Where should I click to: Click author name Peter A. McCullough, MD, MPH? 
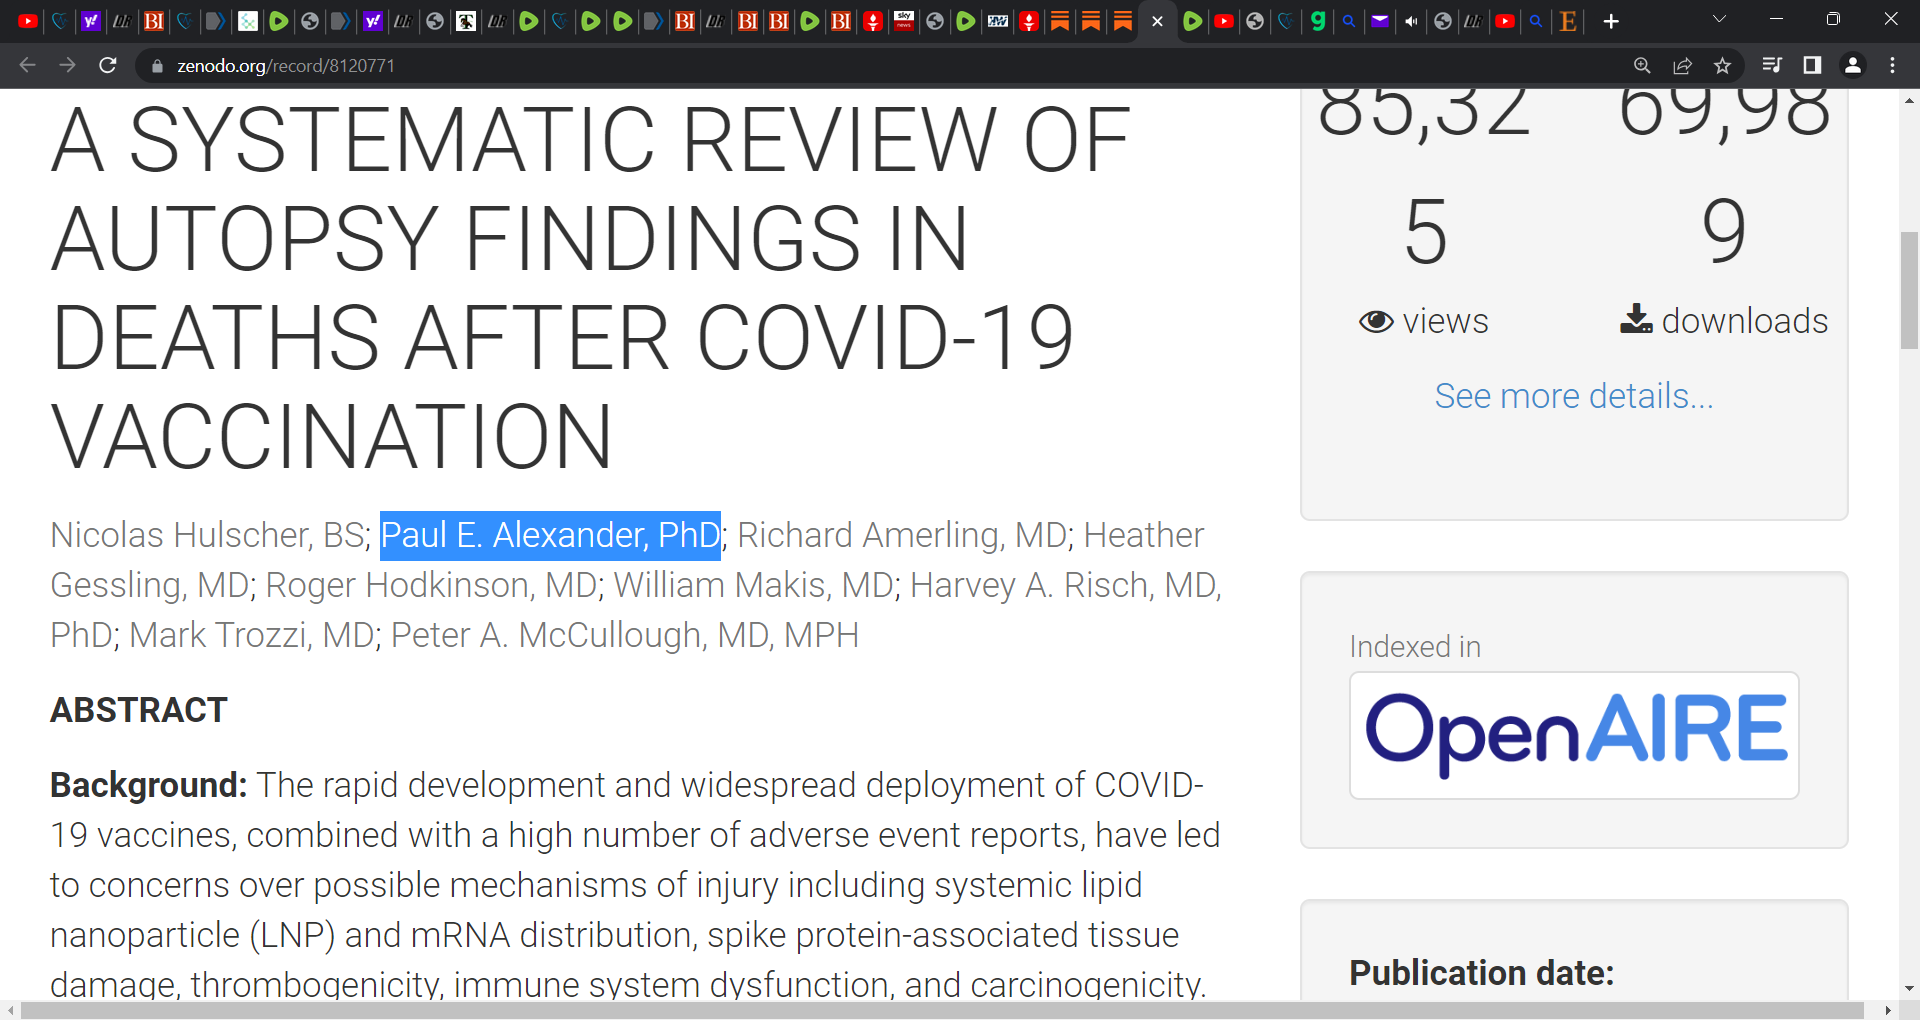click(x=625, y=635)
